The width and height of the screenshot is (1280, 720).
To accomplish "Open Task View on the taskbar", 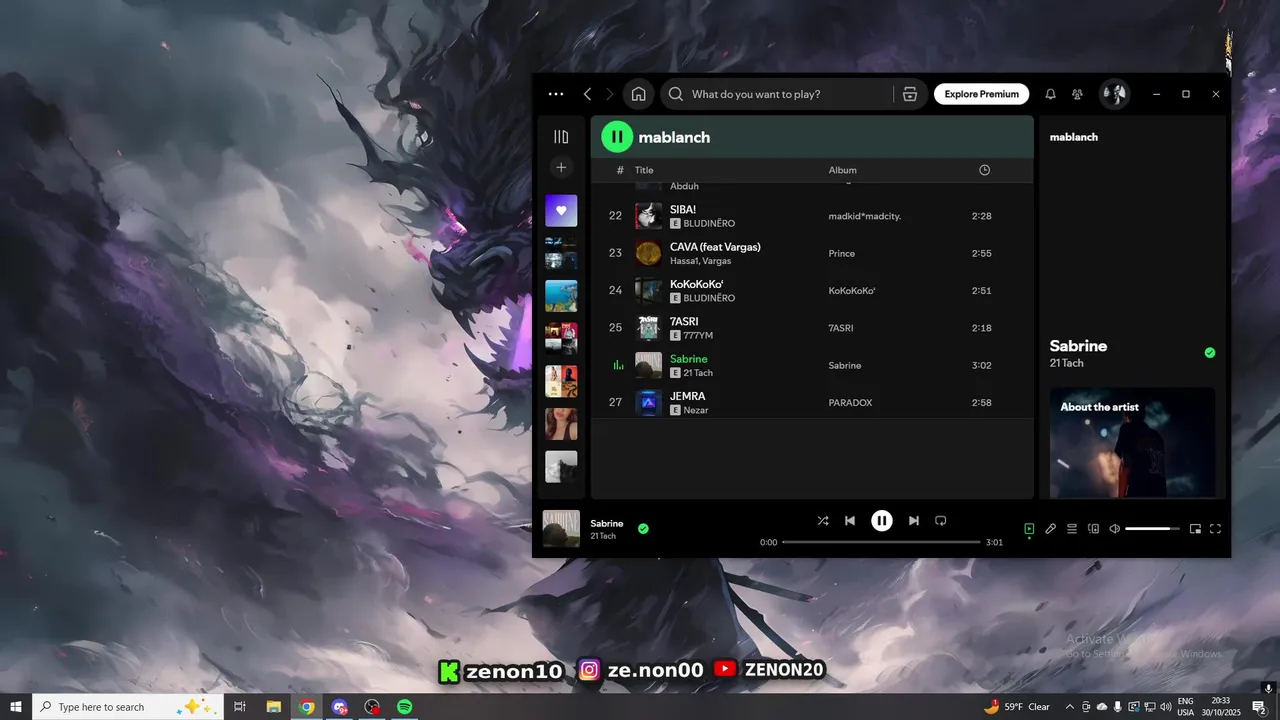I will tap(240, 707).
